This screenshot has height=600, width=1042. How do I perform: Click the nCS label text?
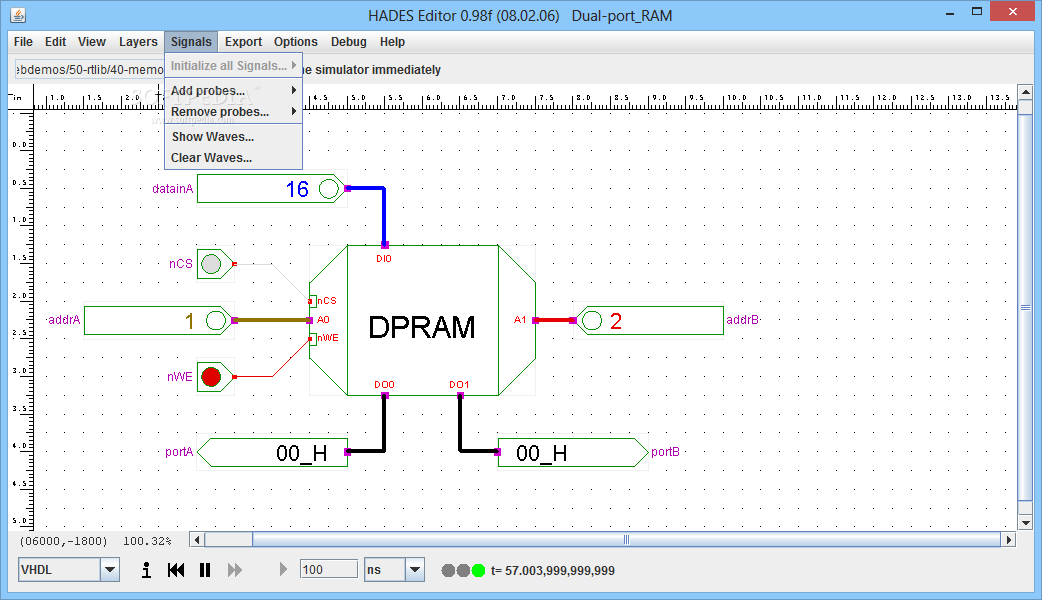point(181,264)
